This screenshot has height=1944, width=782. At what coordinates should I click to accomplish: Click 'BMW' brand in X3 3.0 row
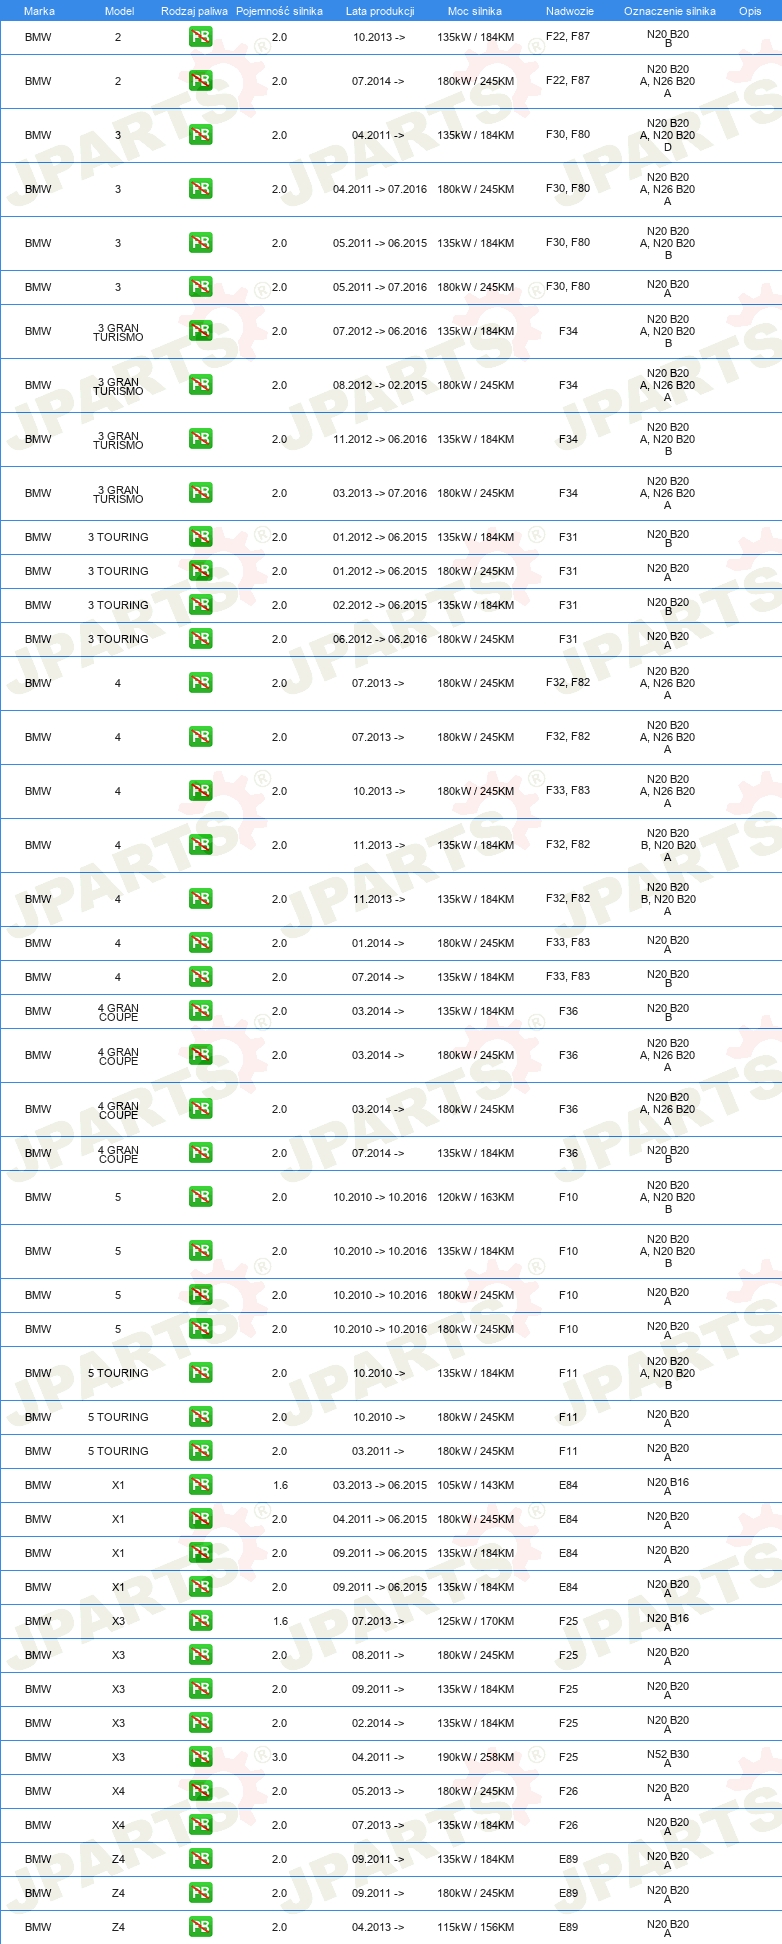click(38, 1757)
